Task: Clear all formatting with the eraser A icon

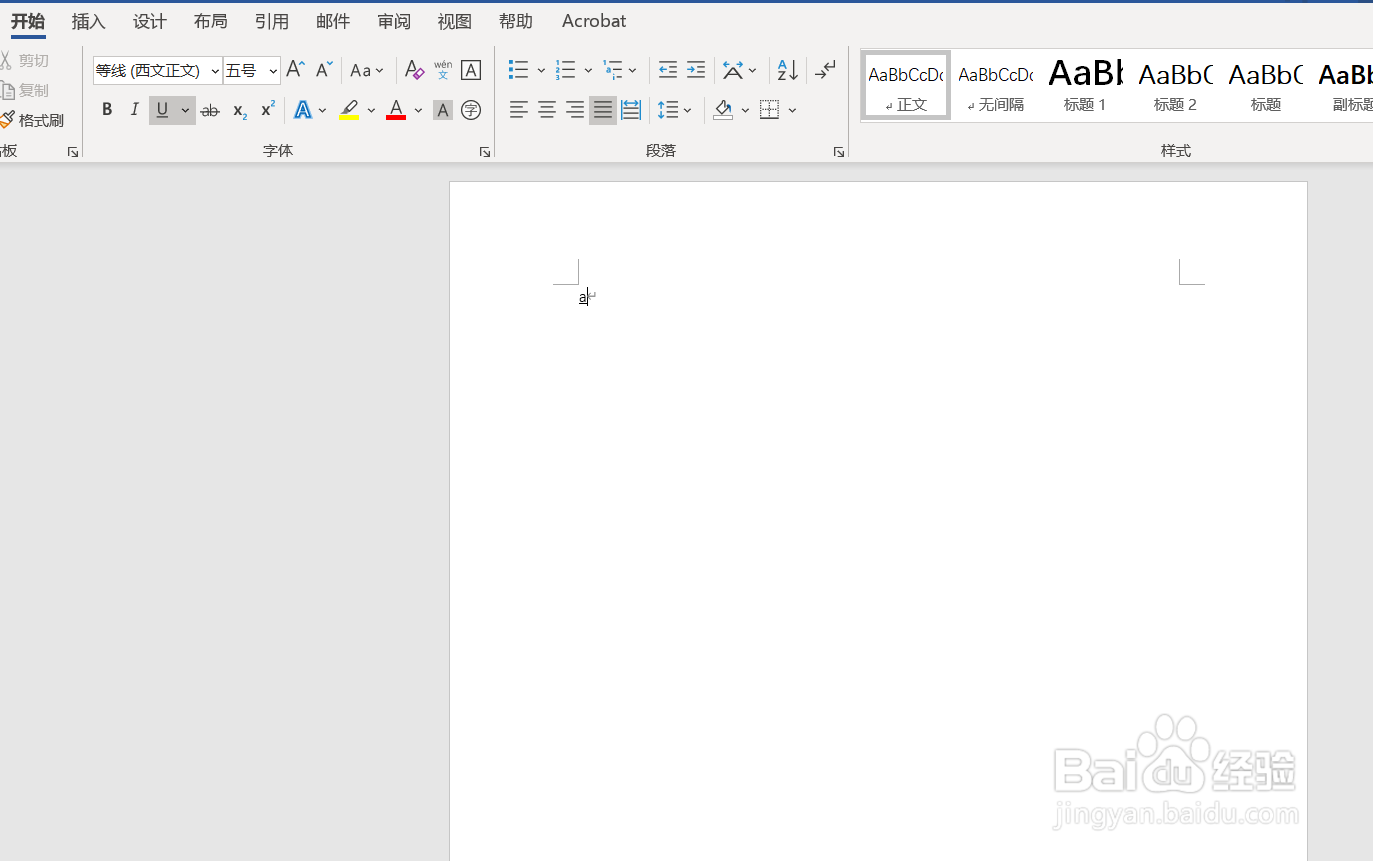Action: tap(414, 70)
